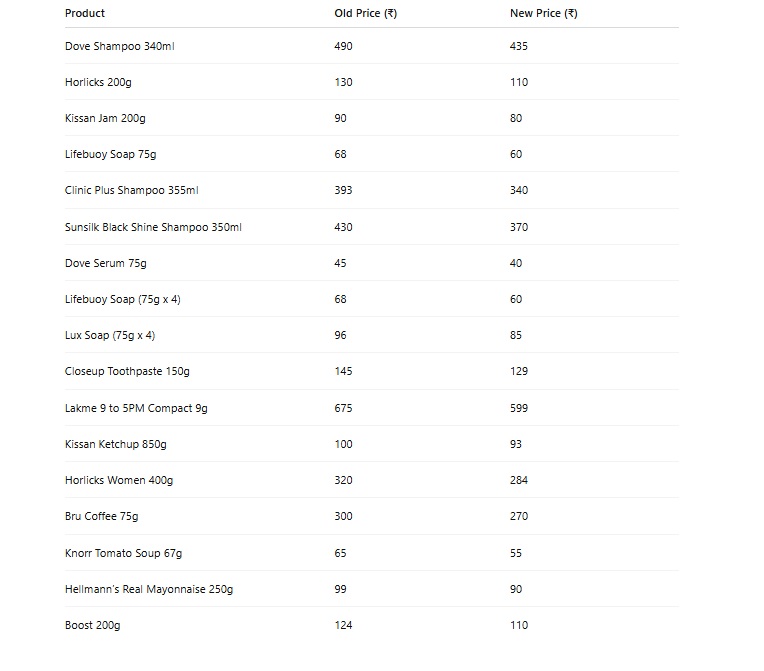Click the Boost 200g product name
This screenshot has width=764, height=671.
pyautogui.click(x=92, y=625)
